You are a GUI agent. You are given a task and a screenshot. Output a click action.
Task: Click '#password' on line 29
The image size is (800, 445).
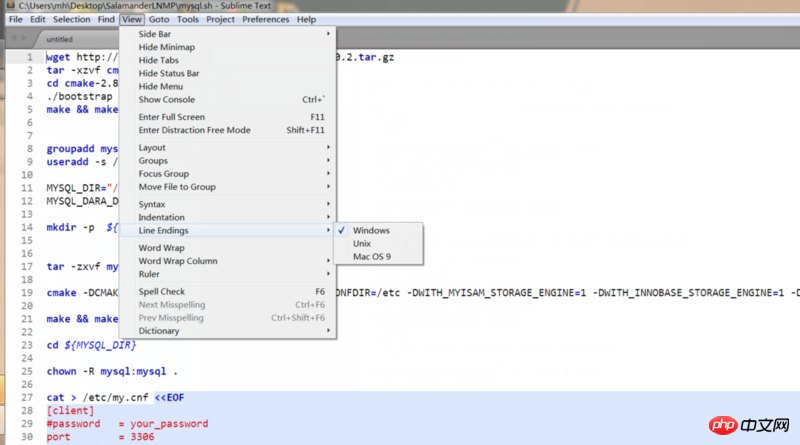click(x=73, y=424)
